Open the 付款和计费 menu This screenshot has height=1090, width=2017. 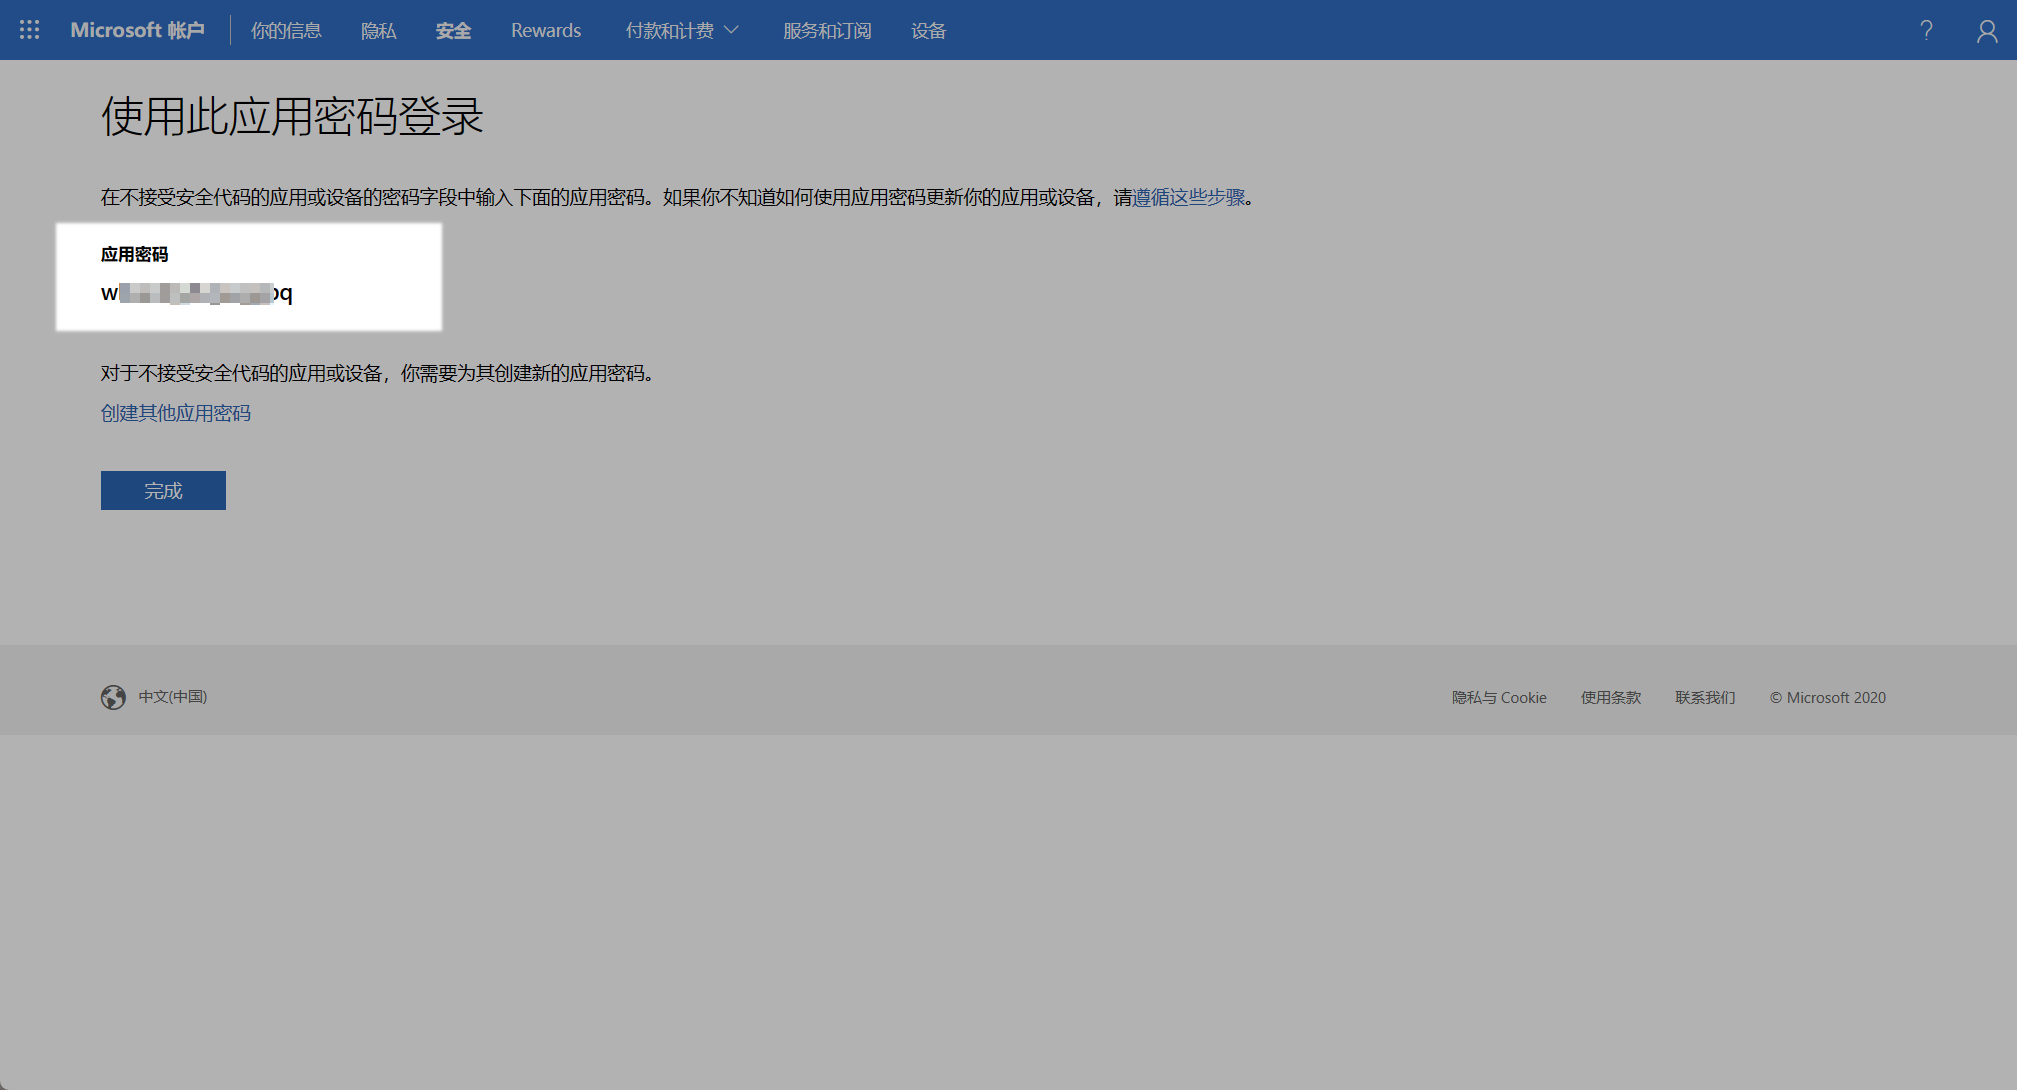point(669,31)
